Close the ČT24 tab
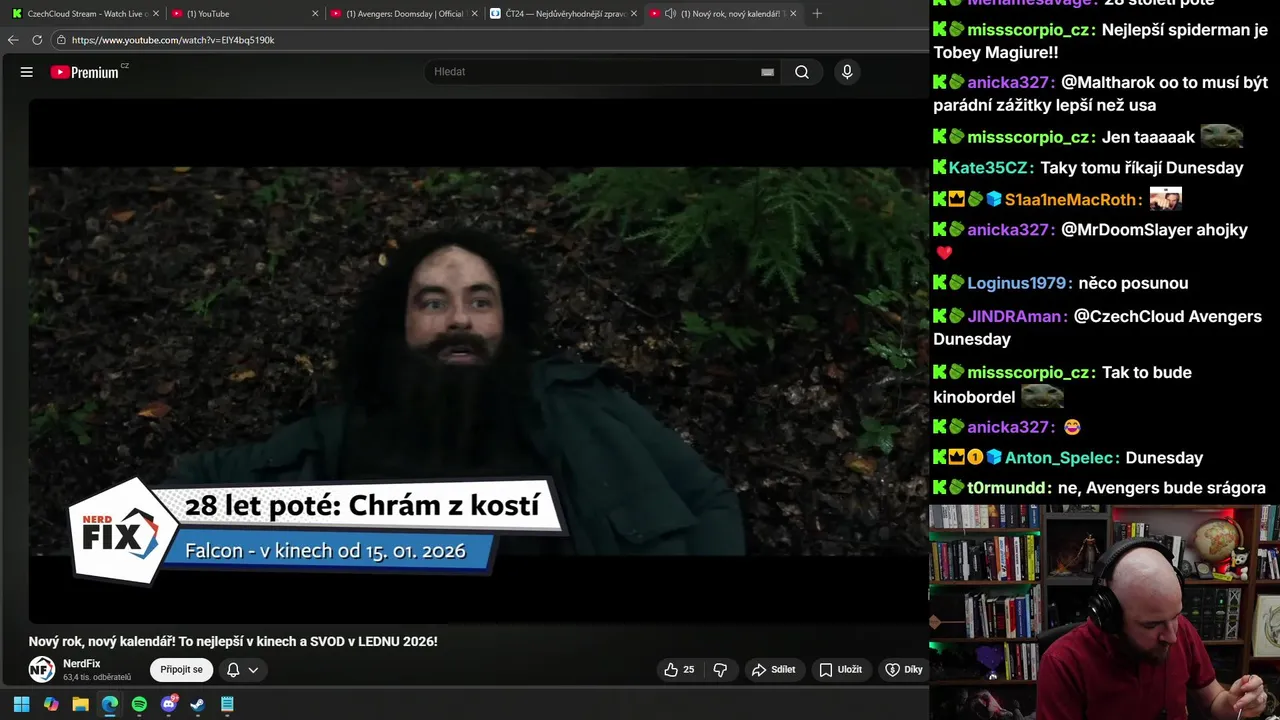Screen dimensions: 1280x720 click(633, 14)
